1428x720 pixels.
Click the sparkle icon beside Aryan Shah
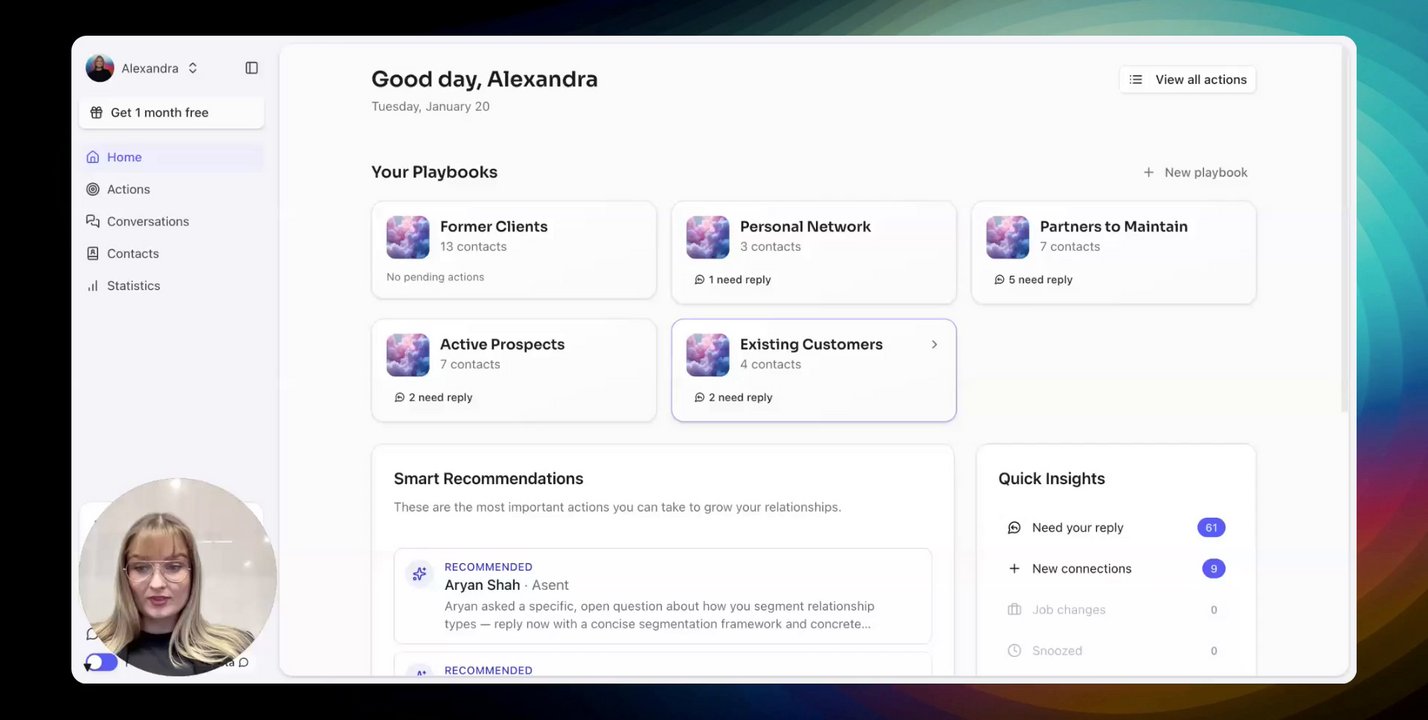point(419,574)
